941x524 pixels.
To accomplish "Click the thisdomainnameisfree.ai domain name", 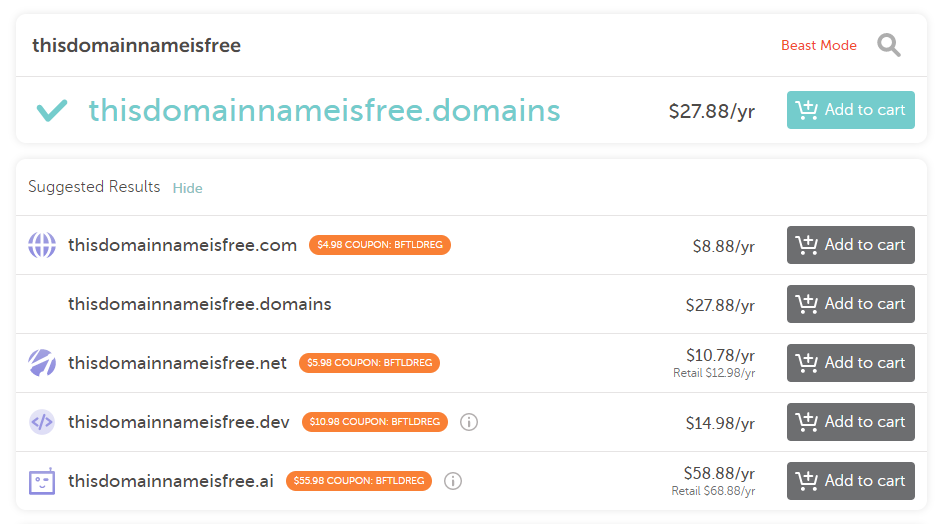I will point(171,481).
